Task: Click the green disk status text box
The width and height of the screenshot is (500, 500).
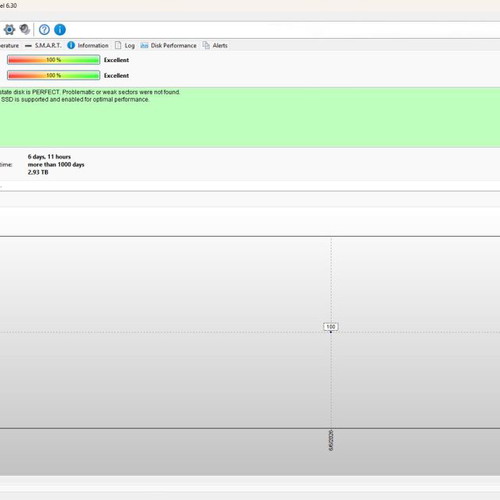Action: point(250,117)
